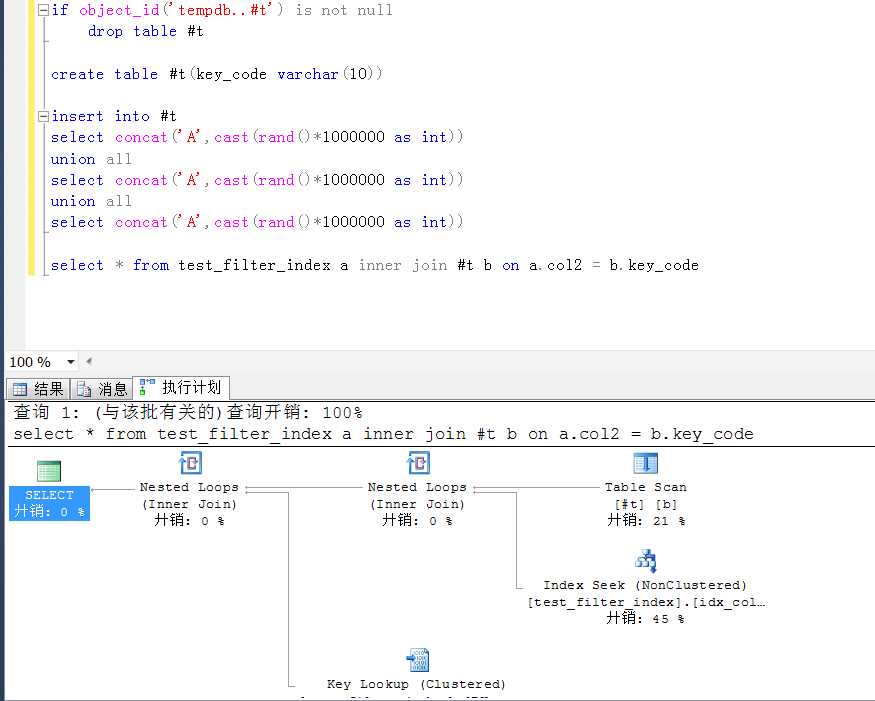This screenshot has width=875, height=701.
Task: Switch to the 执行计划 tab
Action: coord(181,387)
